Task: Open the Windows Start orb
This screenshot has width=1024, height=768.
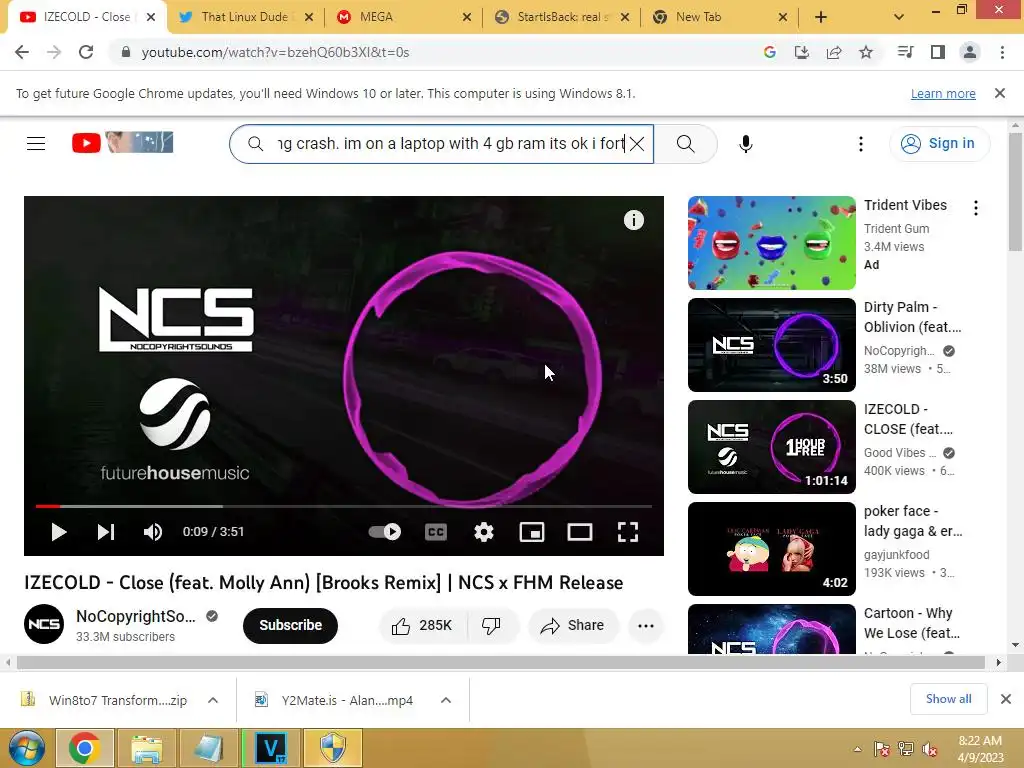Action: 26,748
